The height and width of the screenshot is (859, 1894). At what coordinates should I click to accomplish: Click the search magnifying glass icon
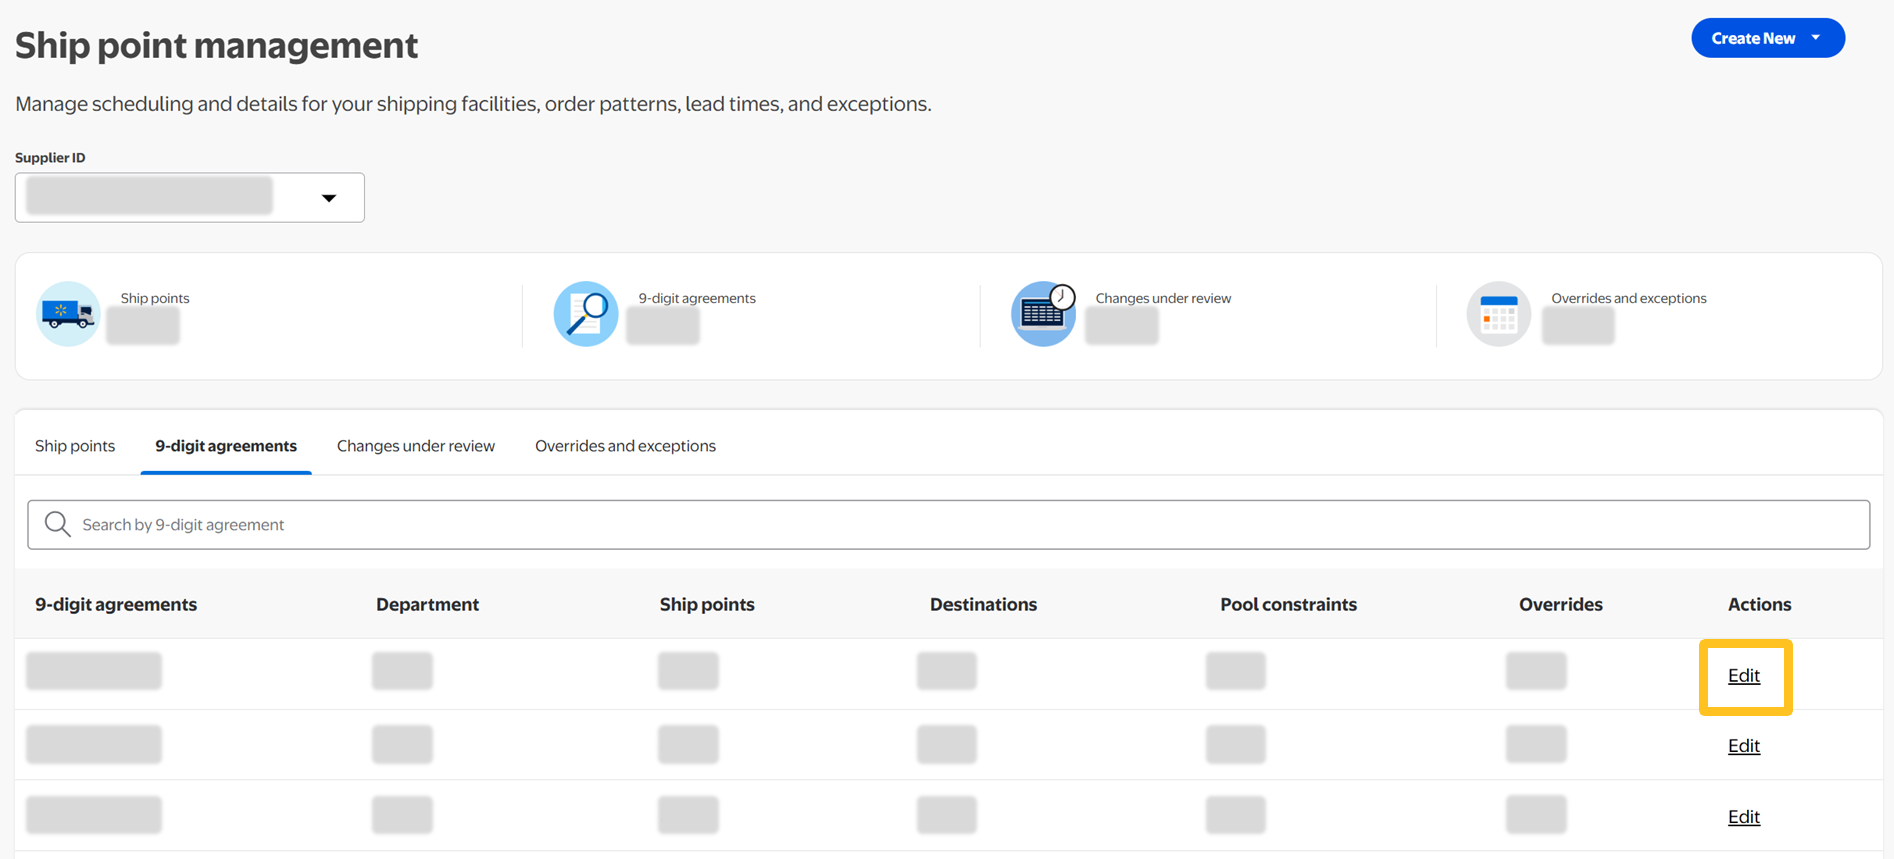(58, 524)
